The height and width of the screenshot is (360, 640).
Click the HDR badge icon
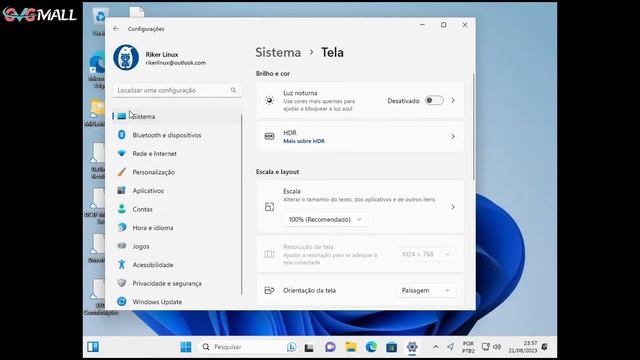tap(269, 136)
